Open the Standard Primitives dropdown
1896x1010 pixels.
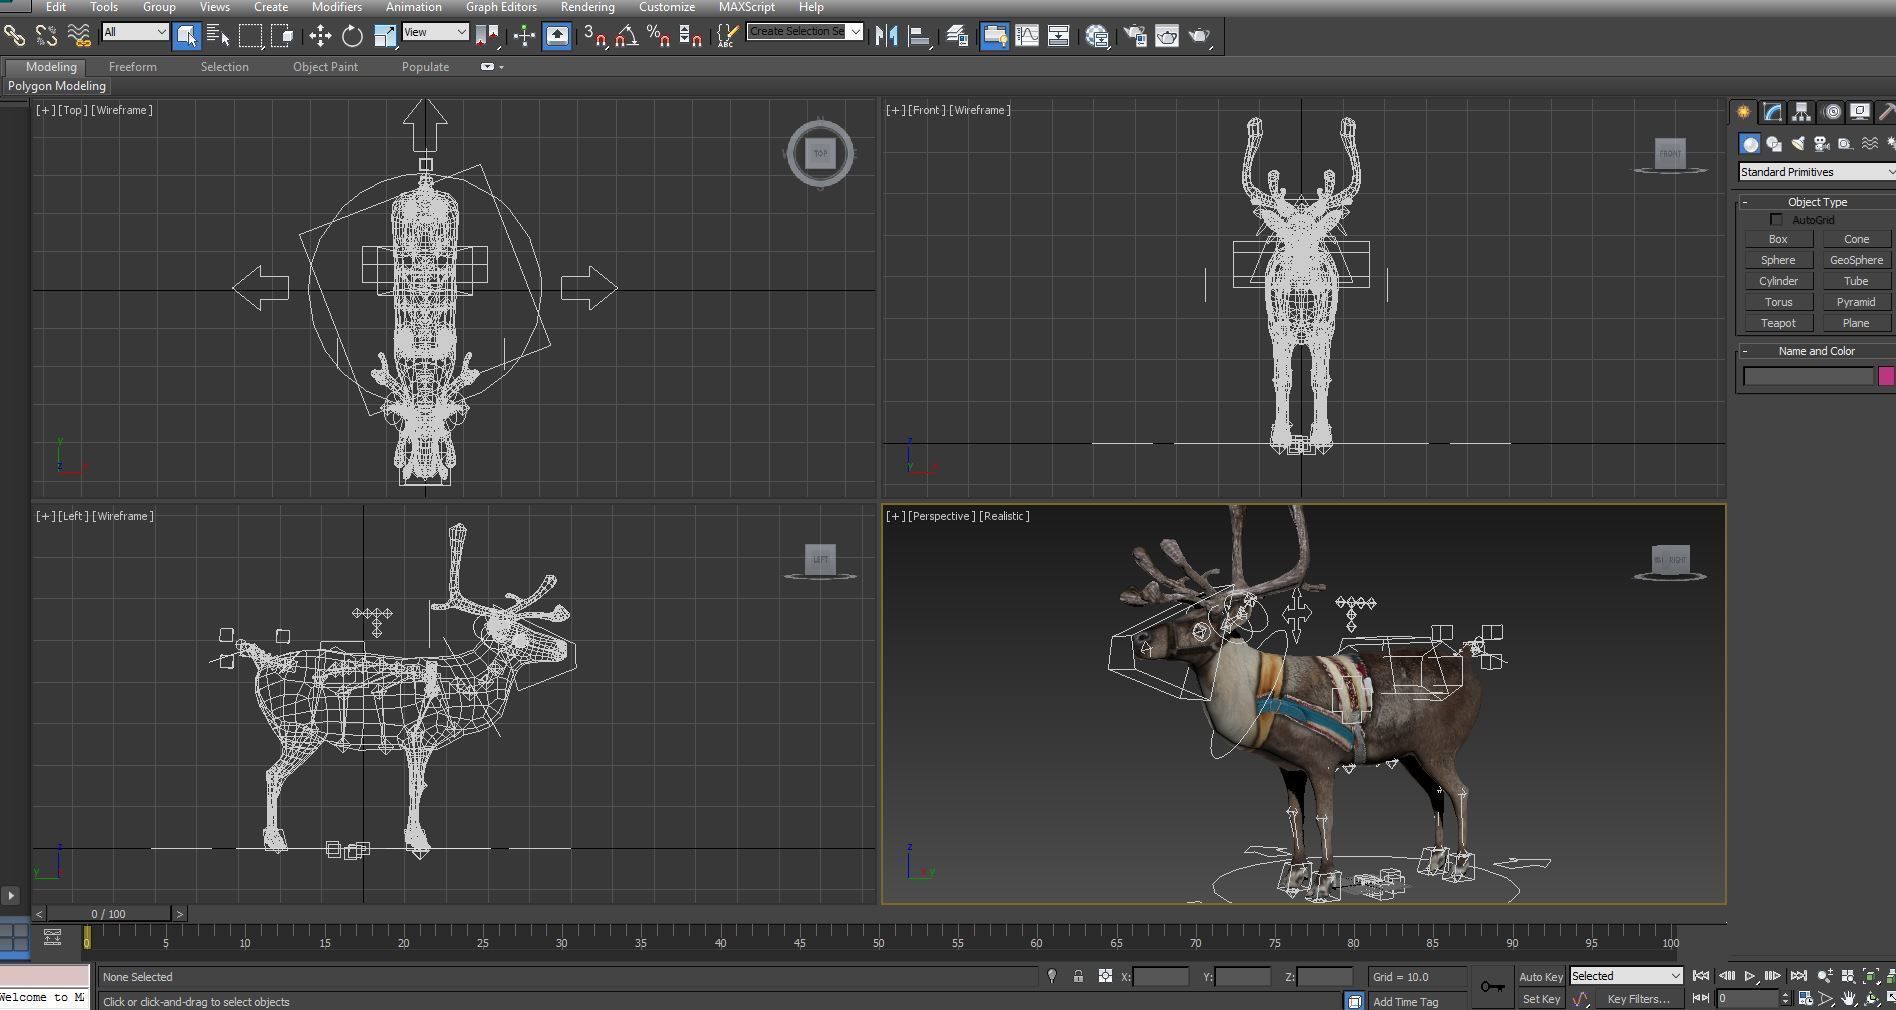1816,172
